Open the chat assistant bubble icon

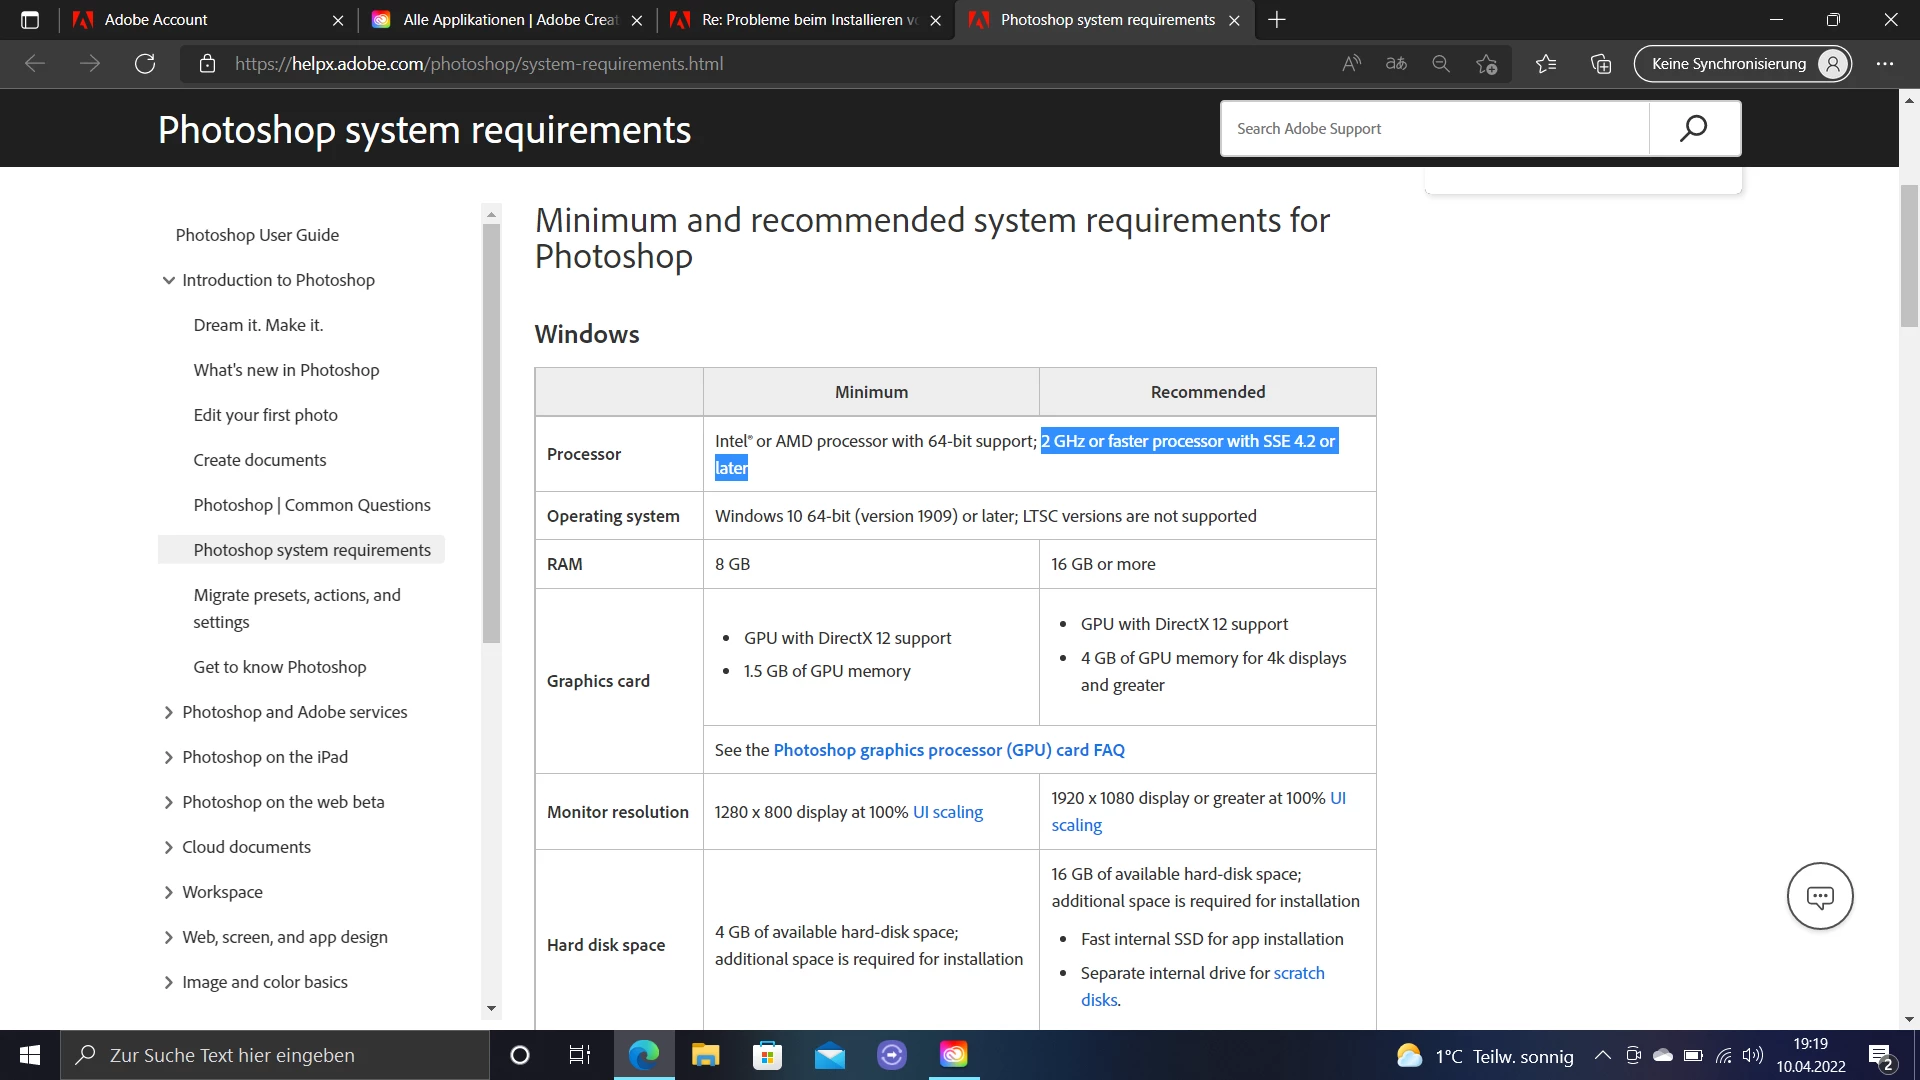pos(1819,896)
